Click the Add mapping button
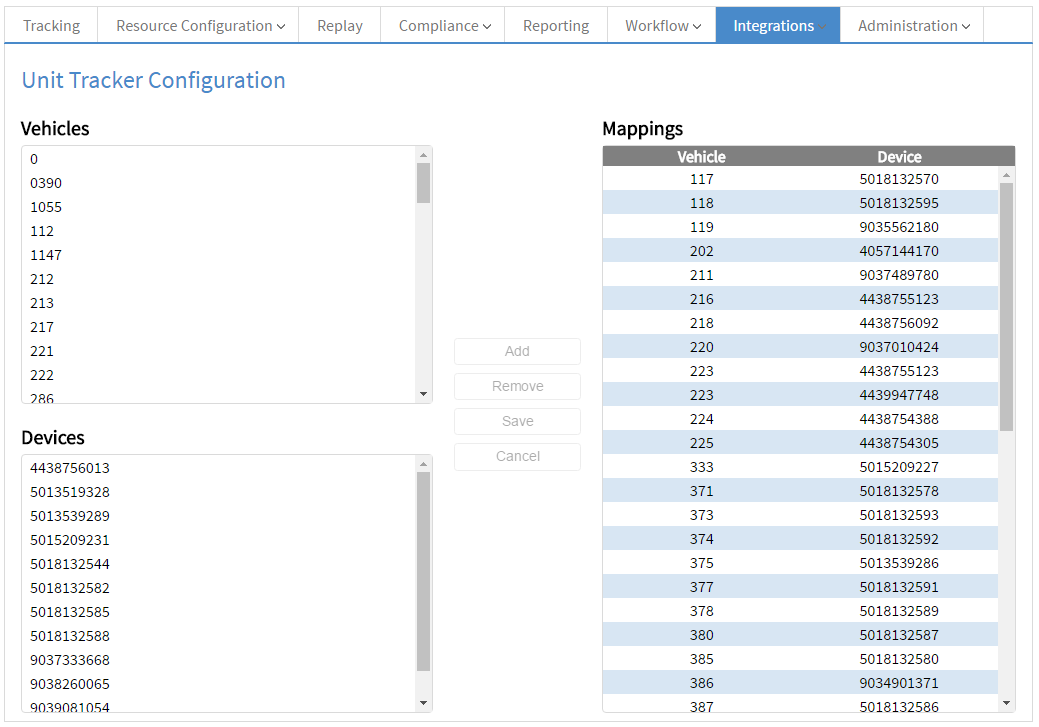The image size is (1039, 727). (517, 351)
